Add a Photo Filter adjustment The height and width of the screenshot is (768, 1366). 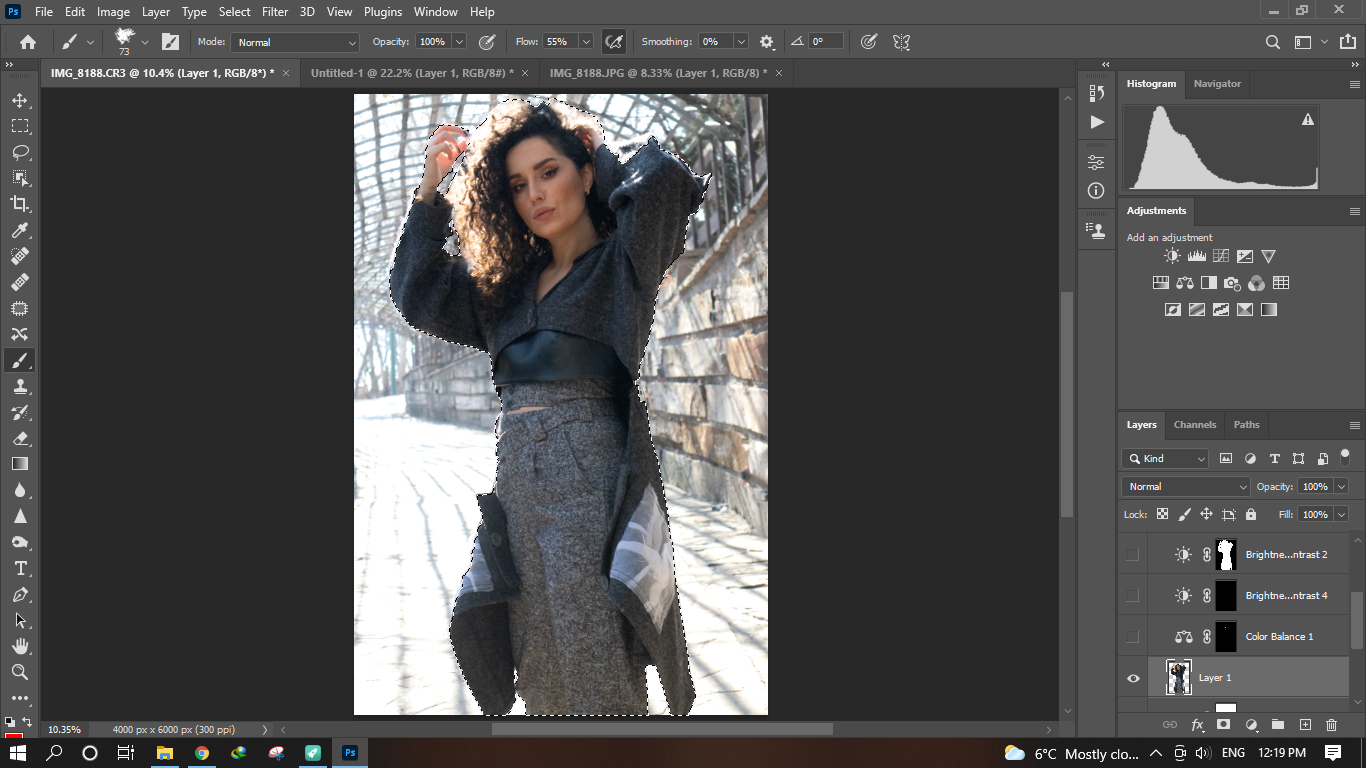(x=1232, y=283)
